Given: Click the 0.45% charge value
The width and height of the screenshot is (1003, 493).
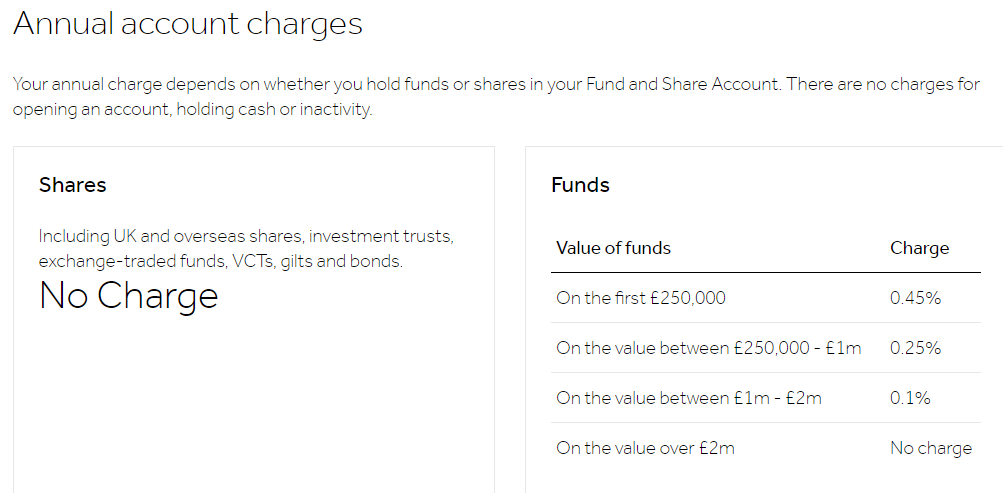Looking at the screenshot, I should coord(915,298).
